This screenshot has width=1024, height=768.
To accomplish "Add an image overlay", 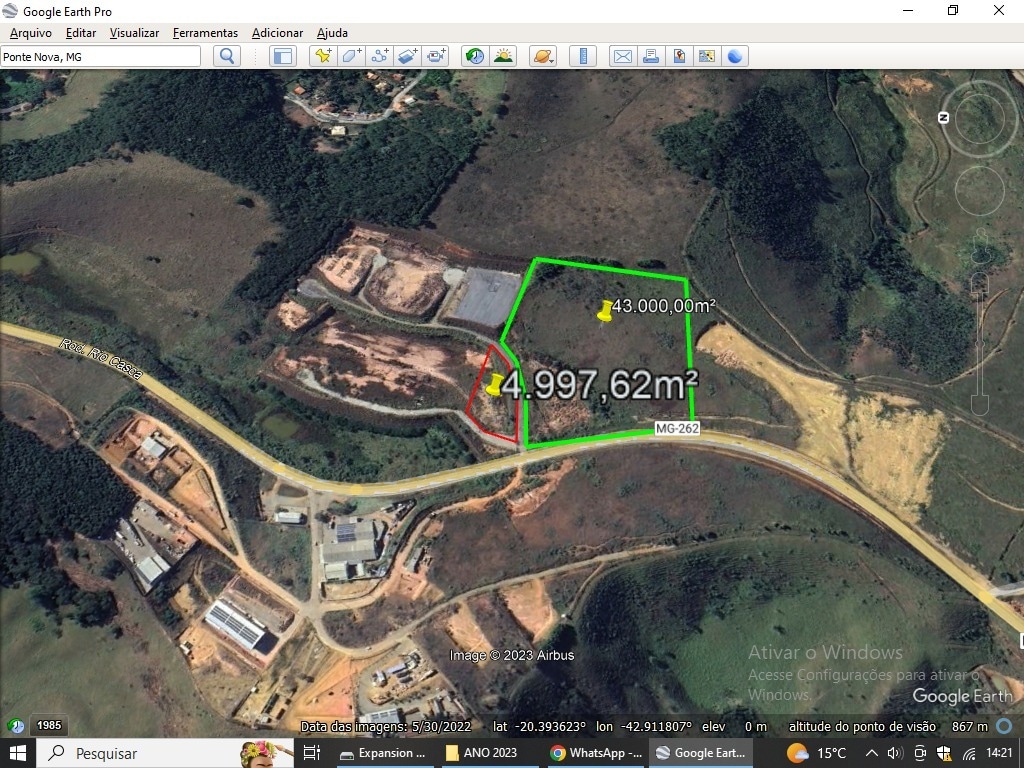I will [x=407, y=56].
